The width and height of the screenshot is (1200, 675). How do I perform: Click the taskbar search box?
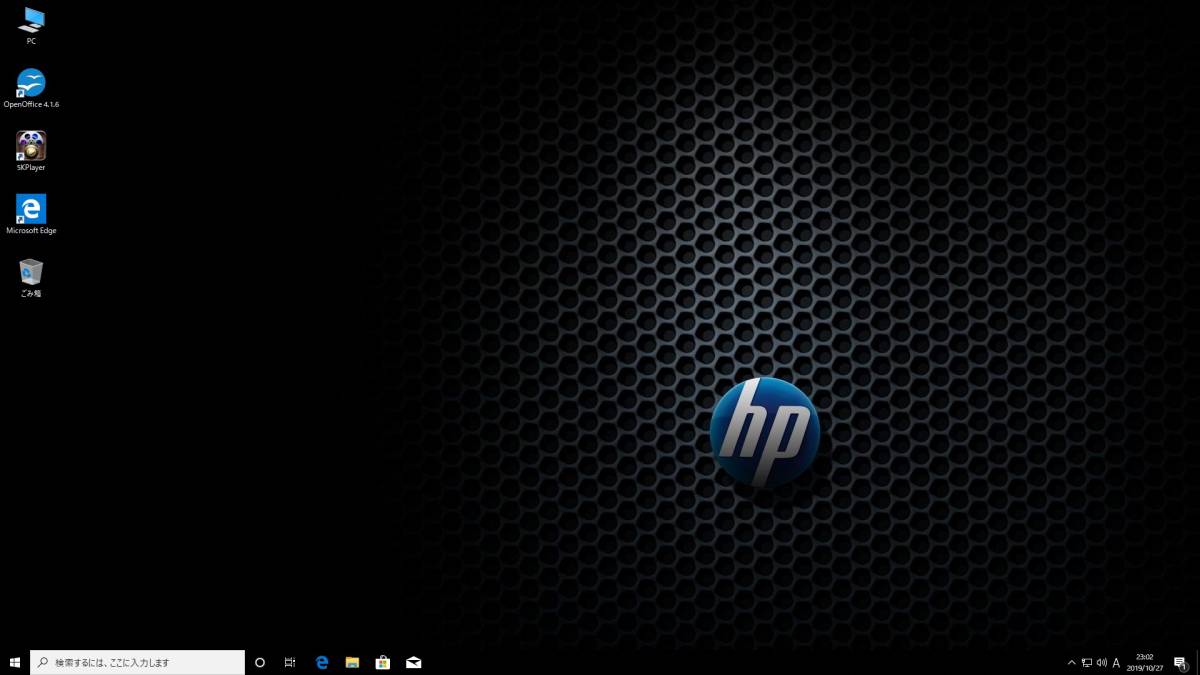point(137,662)
